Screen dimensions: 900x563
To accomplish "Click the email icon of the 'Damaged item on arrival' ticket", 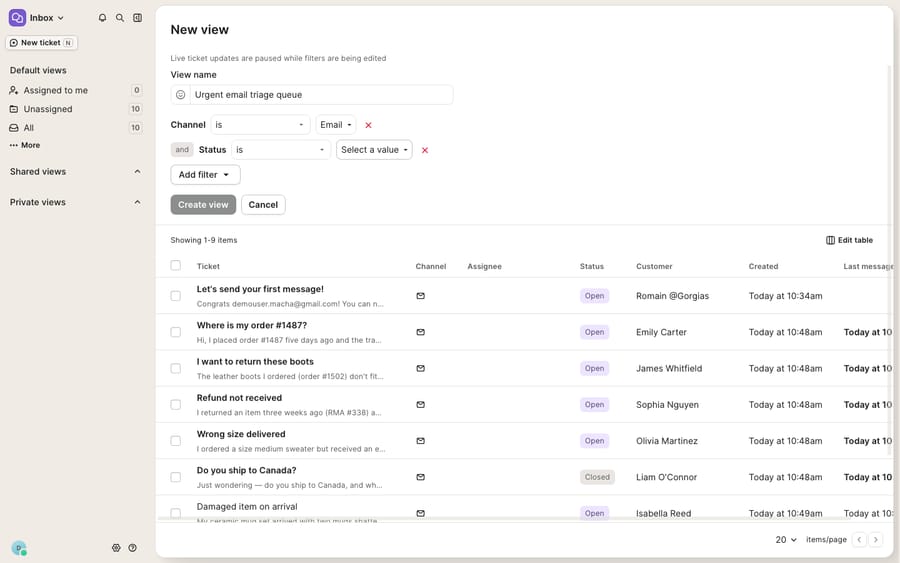I will (x=421, y=513).
